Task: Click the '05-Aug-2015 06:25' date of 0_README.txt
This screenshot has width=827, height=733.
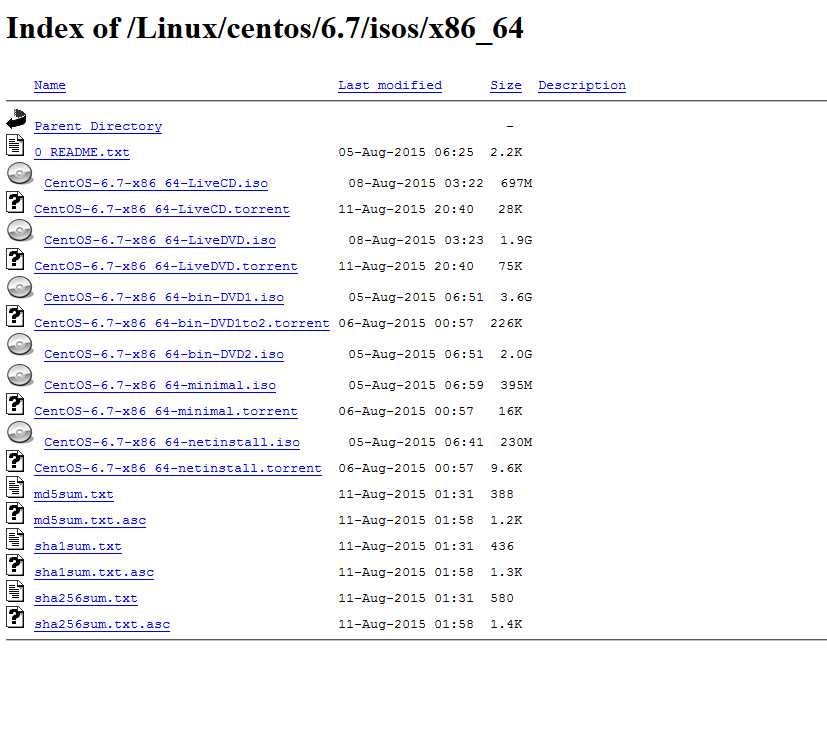Action: (406, 152)
